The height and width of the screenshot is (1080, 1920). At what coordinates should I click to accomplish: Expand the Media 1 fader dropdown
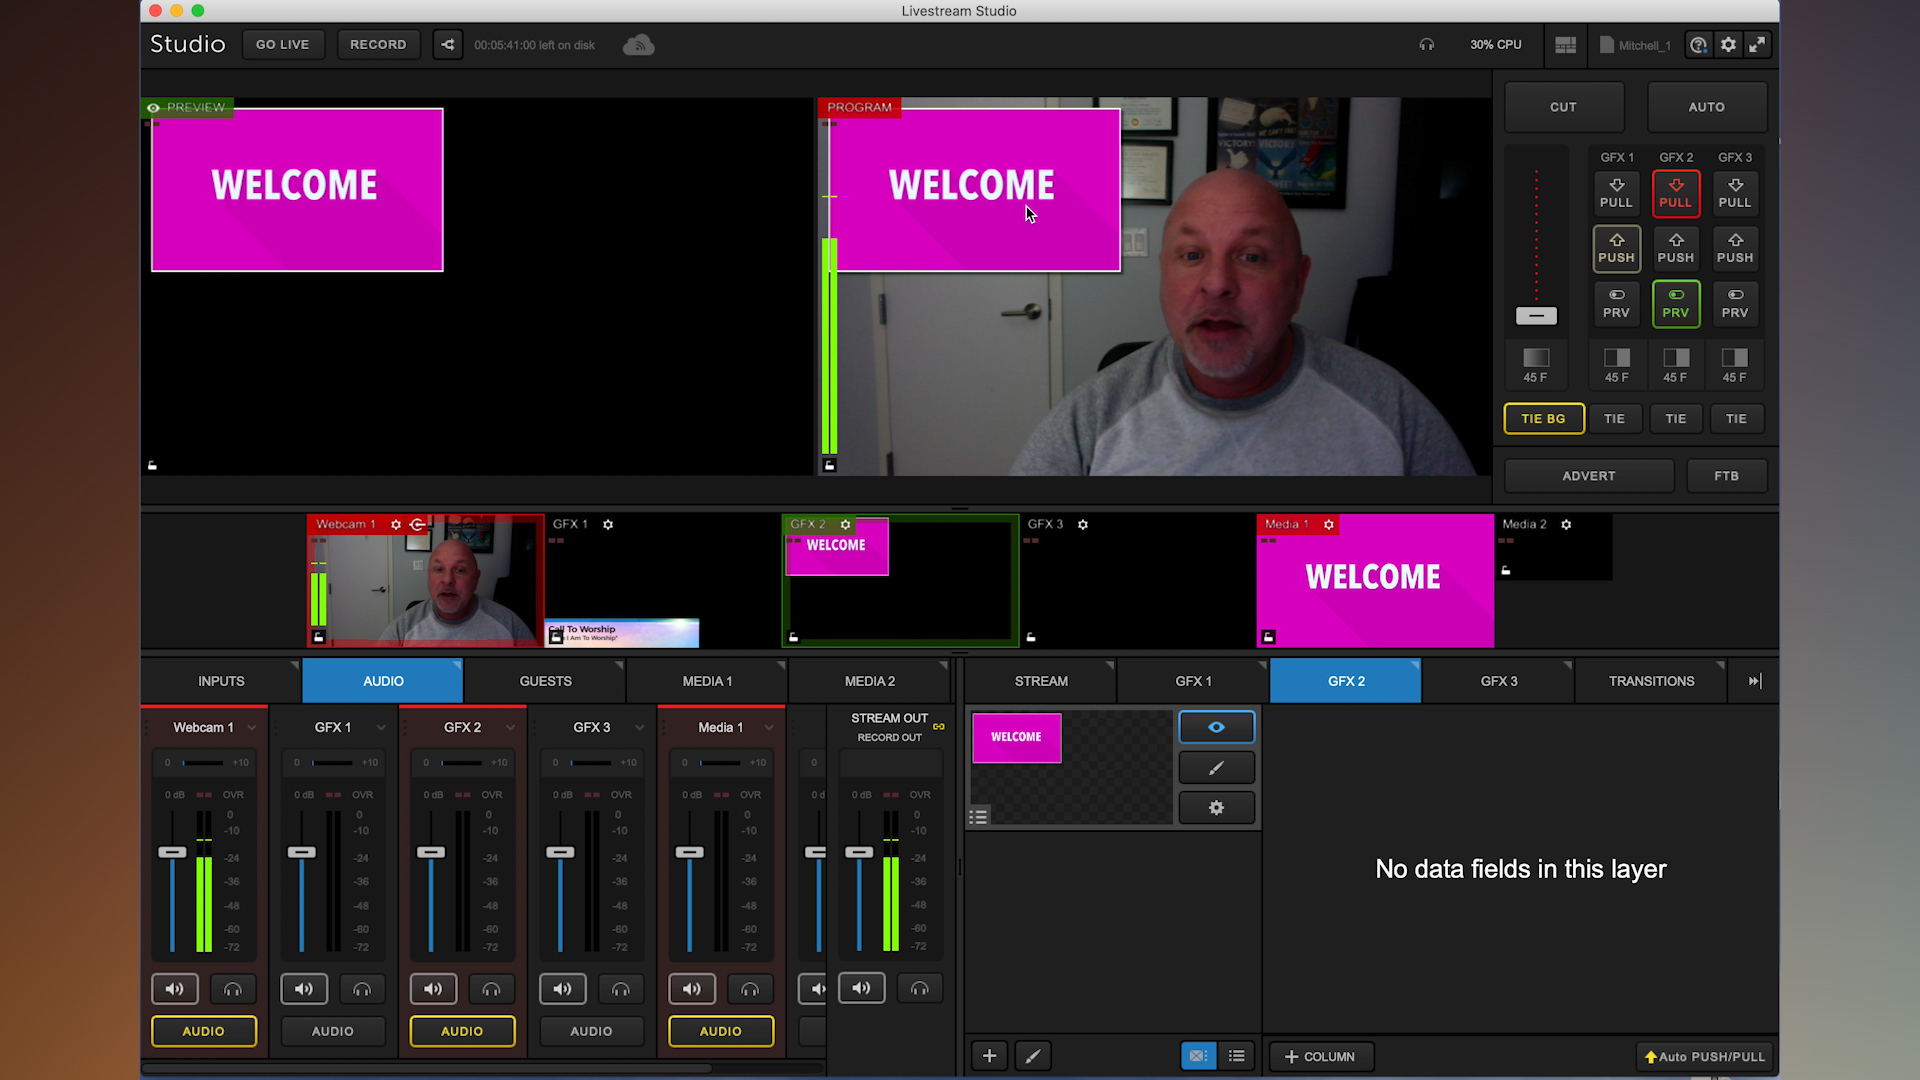click(x=770, y=727)
